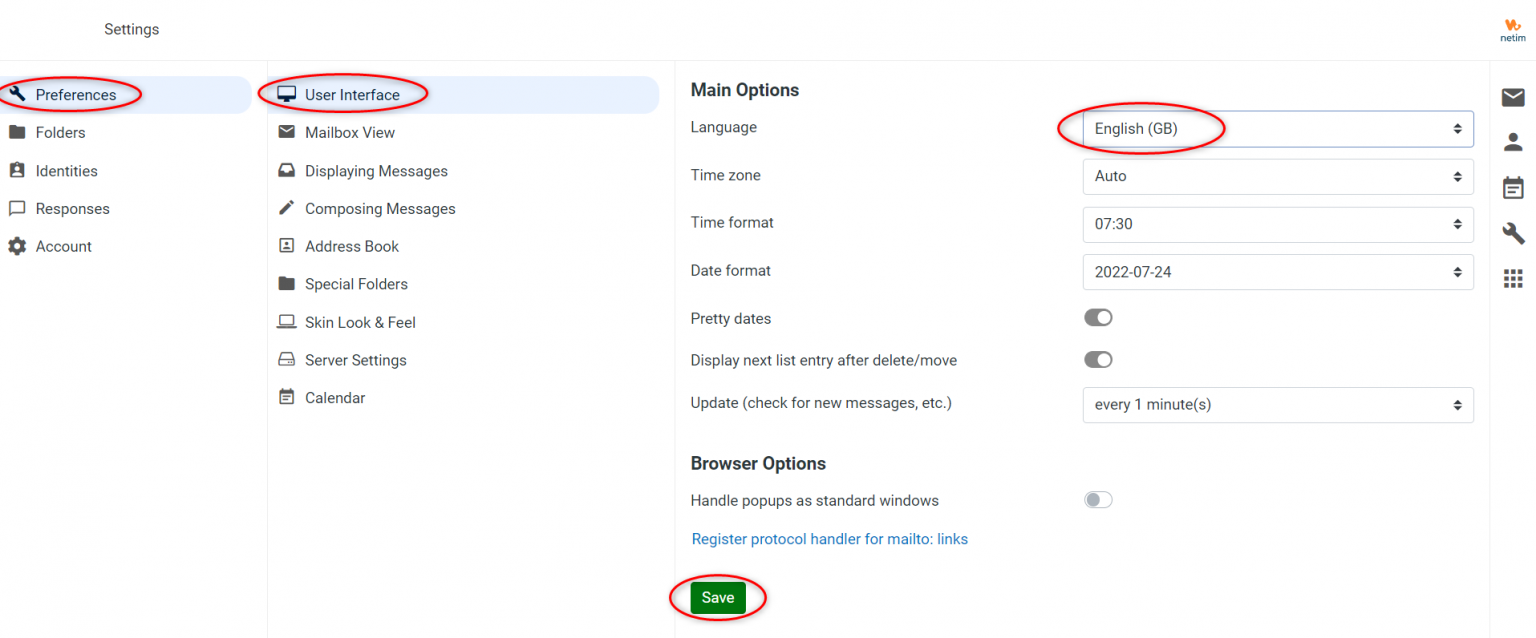Viewport: 1536px width, 638px height.
Task: Click the pencil icon next to Composing Messages
Action: [287, 208]
